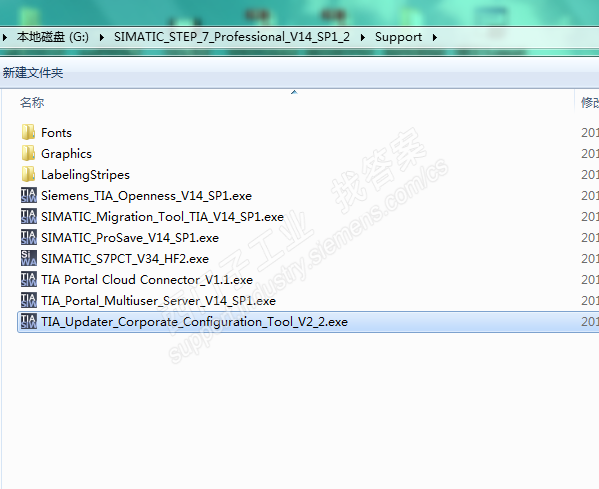
Task: Open the Graphics folder icon
Action: coord(28,154)
